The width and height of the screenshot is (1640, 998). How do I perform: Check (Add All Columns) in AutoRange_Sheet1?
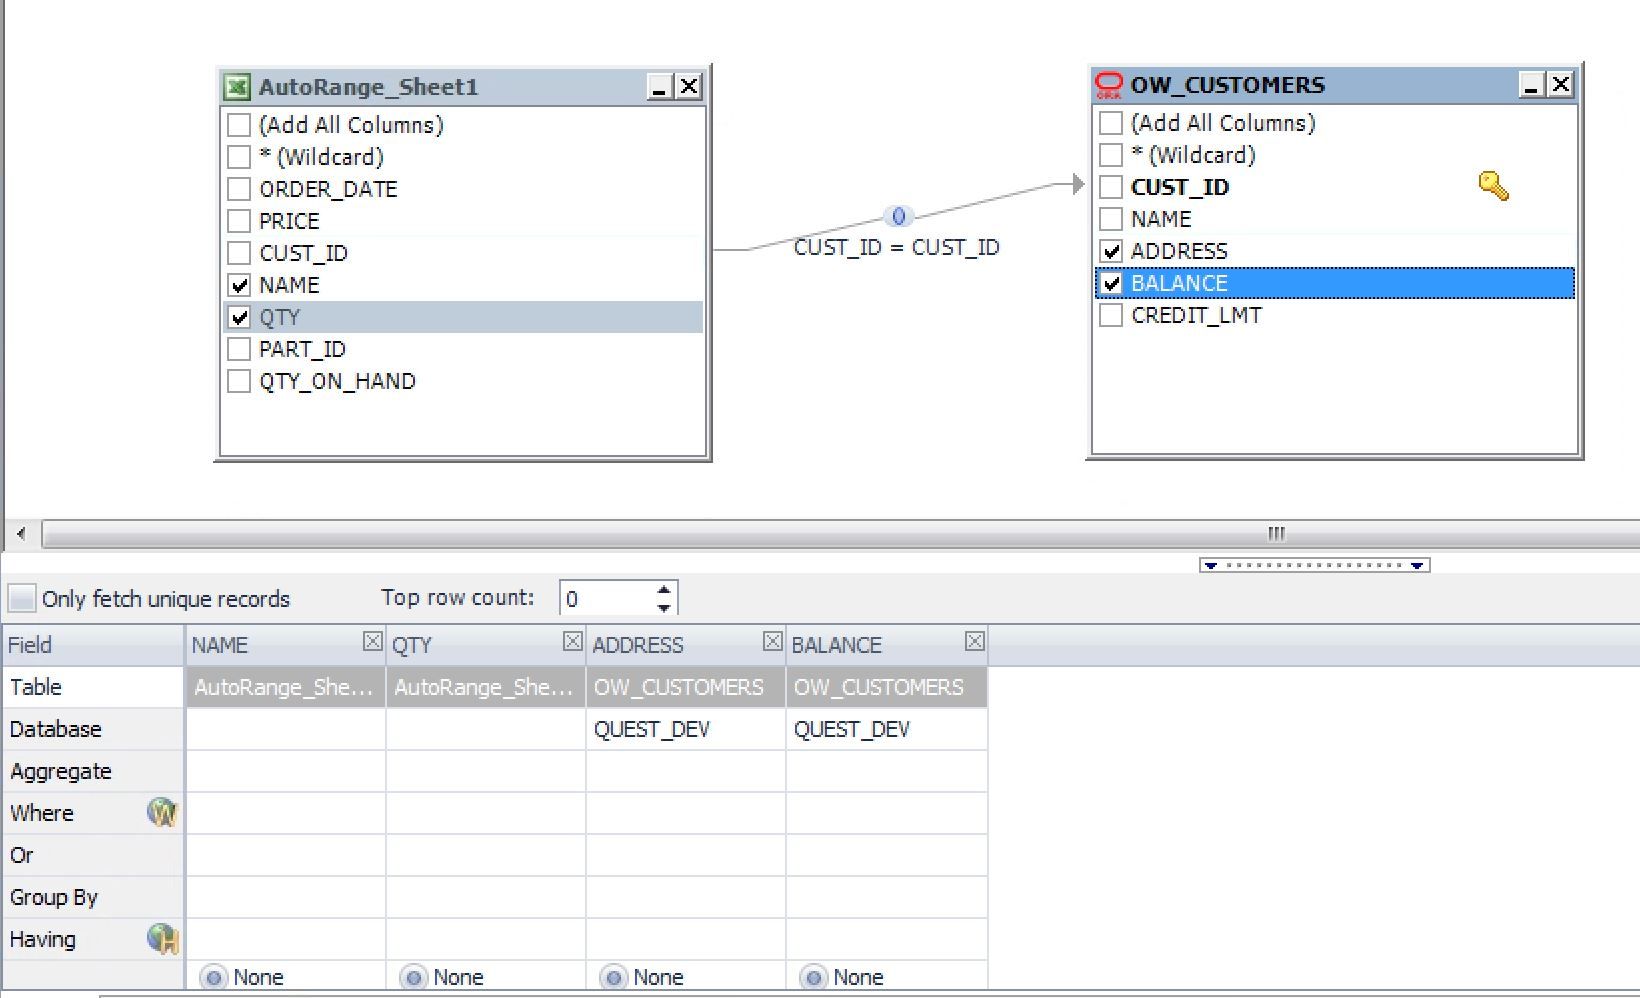[x=239, y=125]
